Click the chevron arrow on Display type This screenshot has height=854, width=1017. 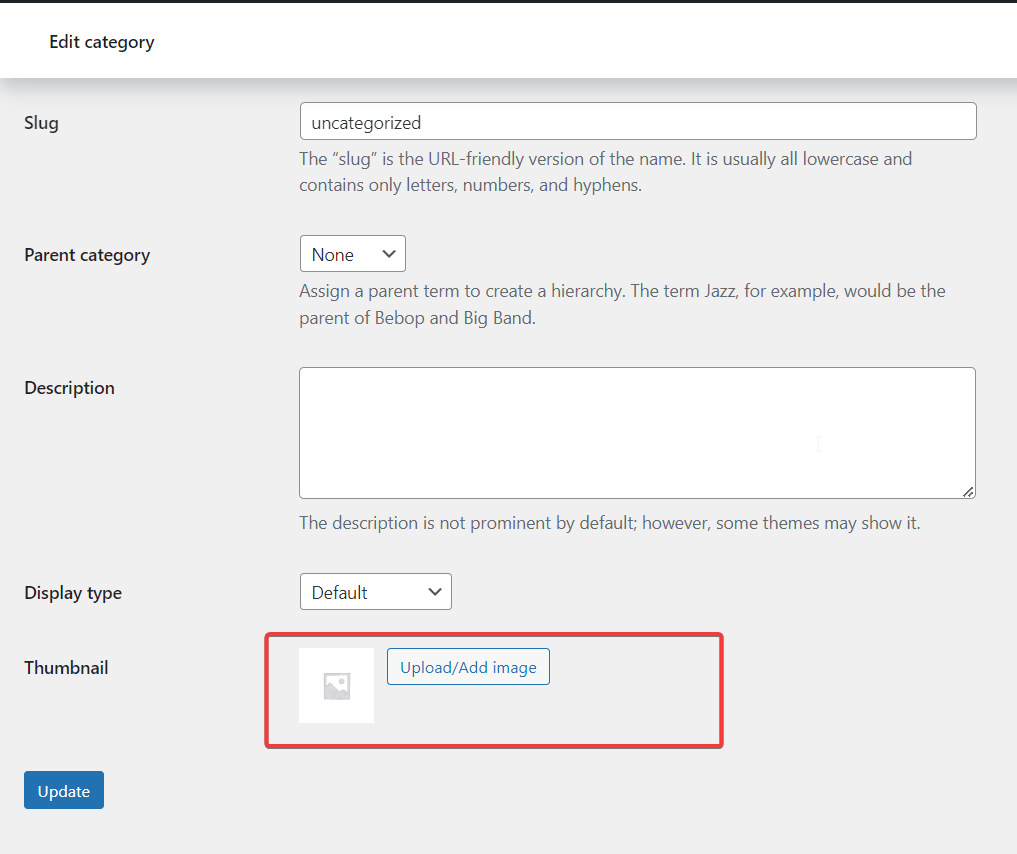[x=435, y=592]
